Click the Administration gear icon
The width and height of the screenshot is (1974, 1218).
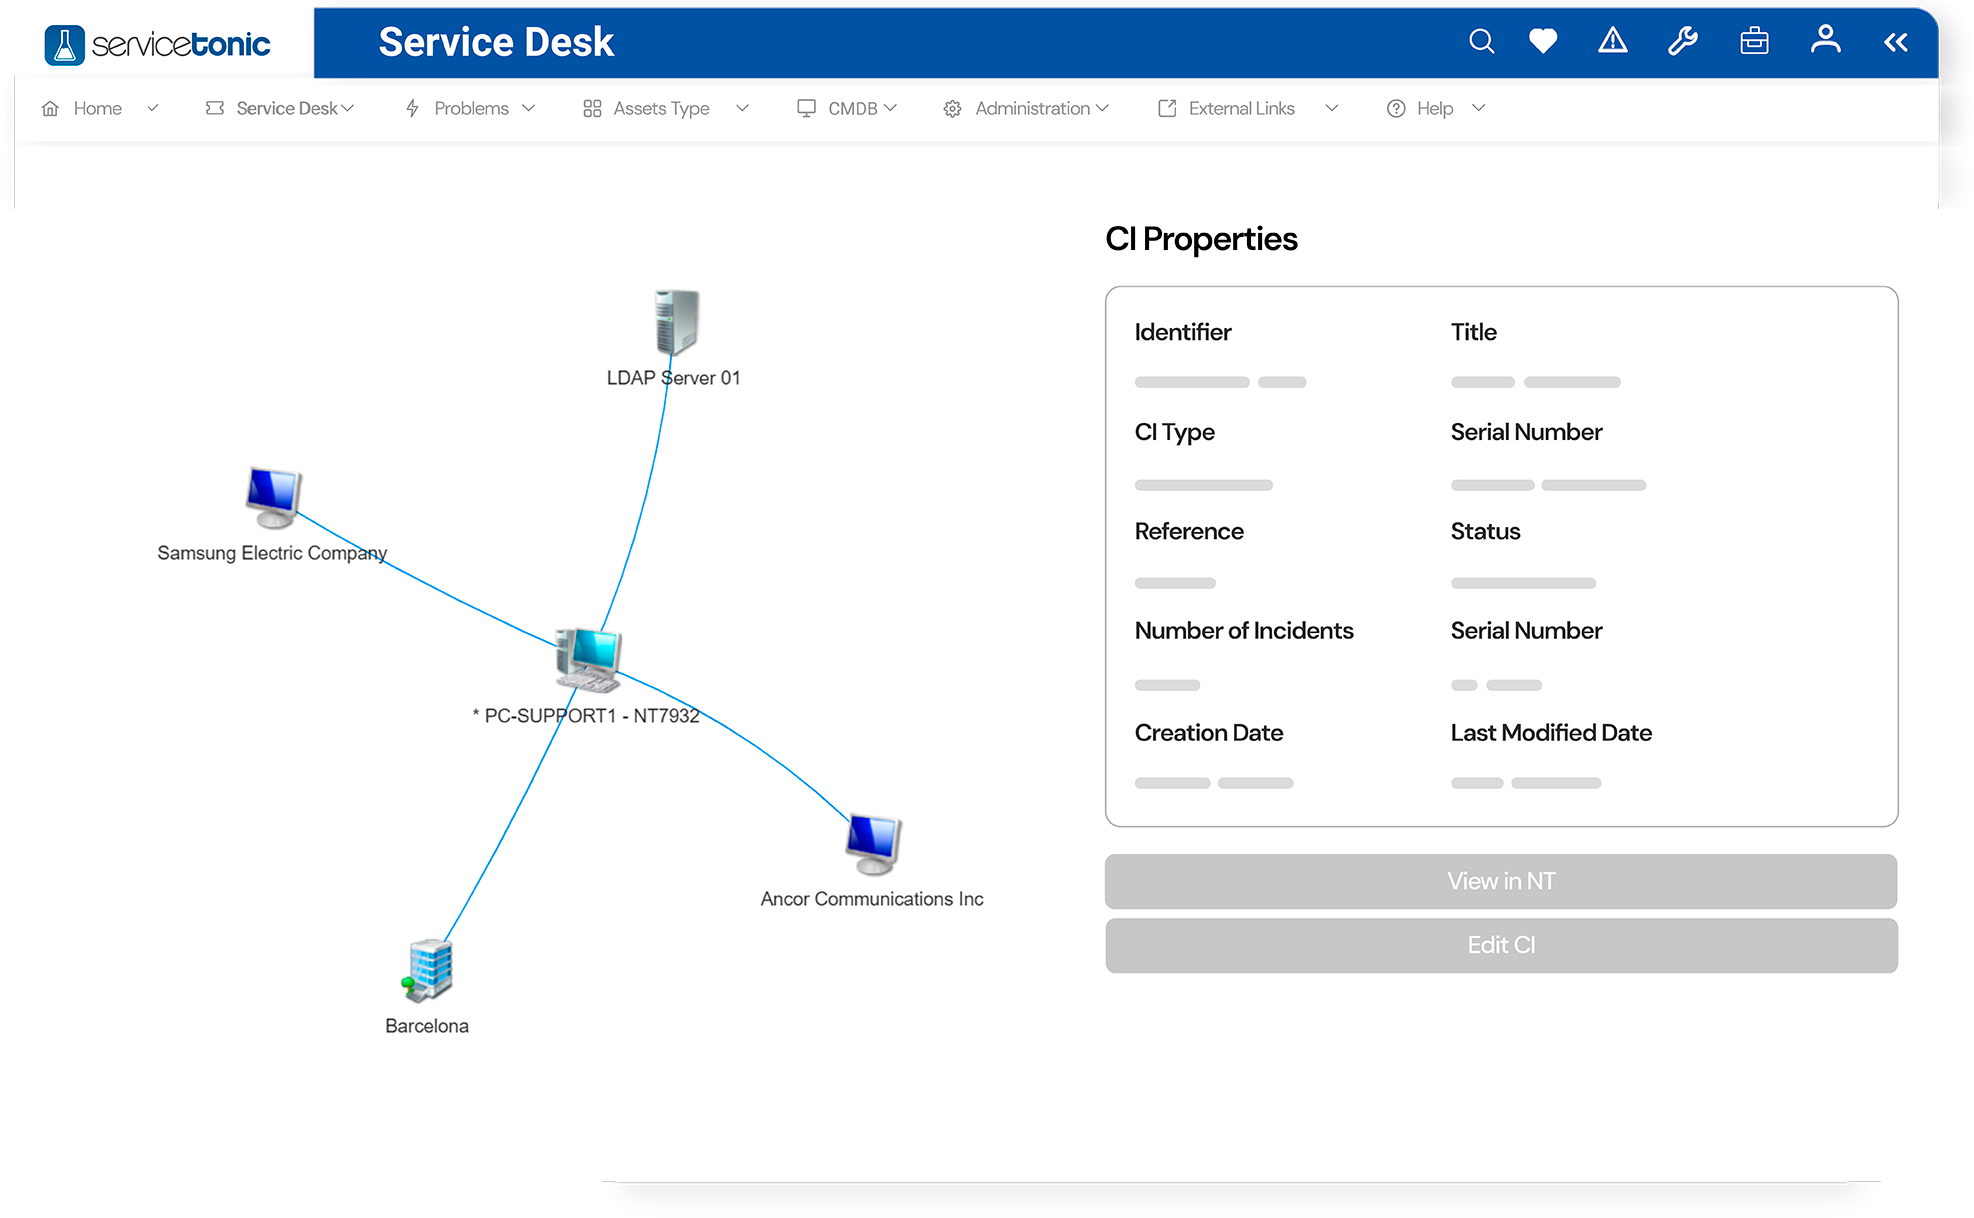[x=952, y=108]
